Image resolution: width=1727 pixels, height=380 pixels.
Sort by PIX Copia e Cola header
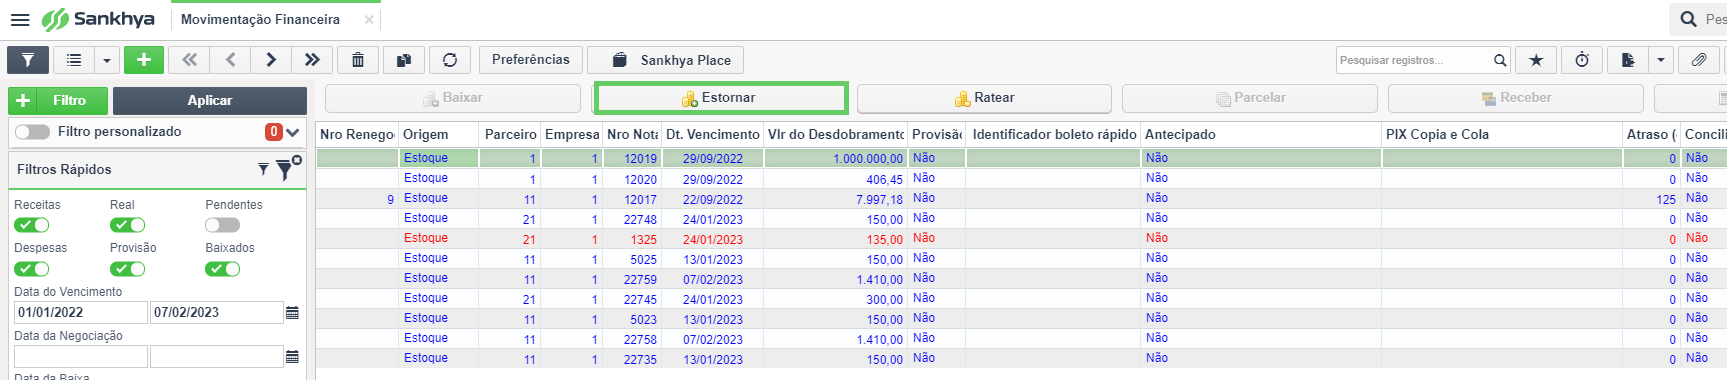point(1502,134)
